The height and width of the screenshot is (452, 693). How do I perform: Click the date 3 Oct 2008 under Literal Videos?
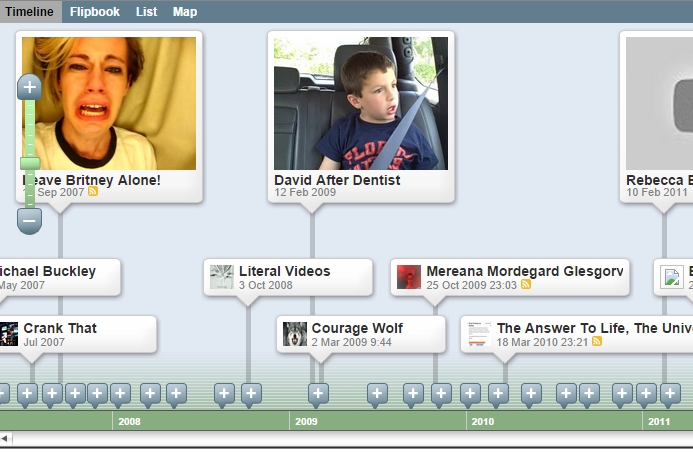[266, 285]
